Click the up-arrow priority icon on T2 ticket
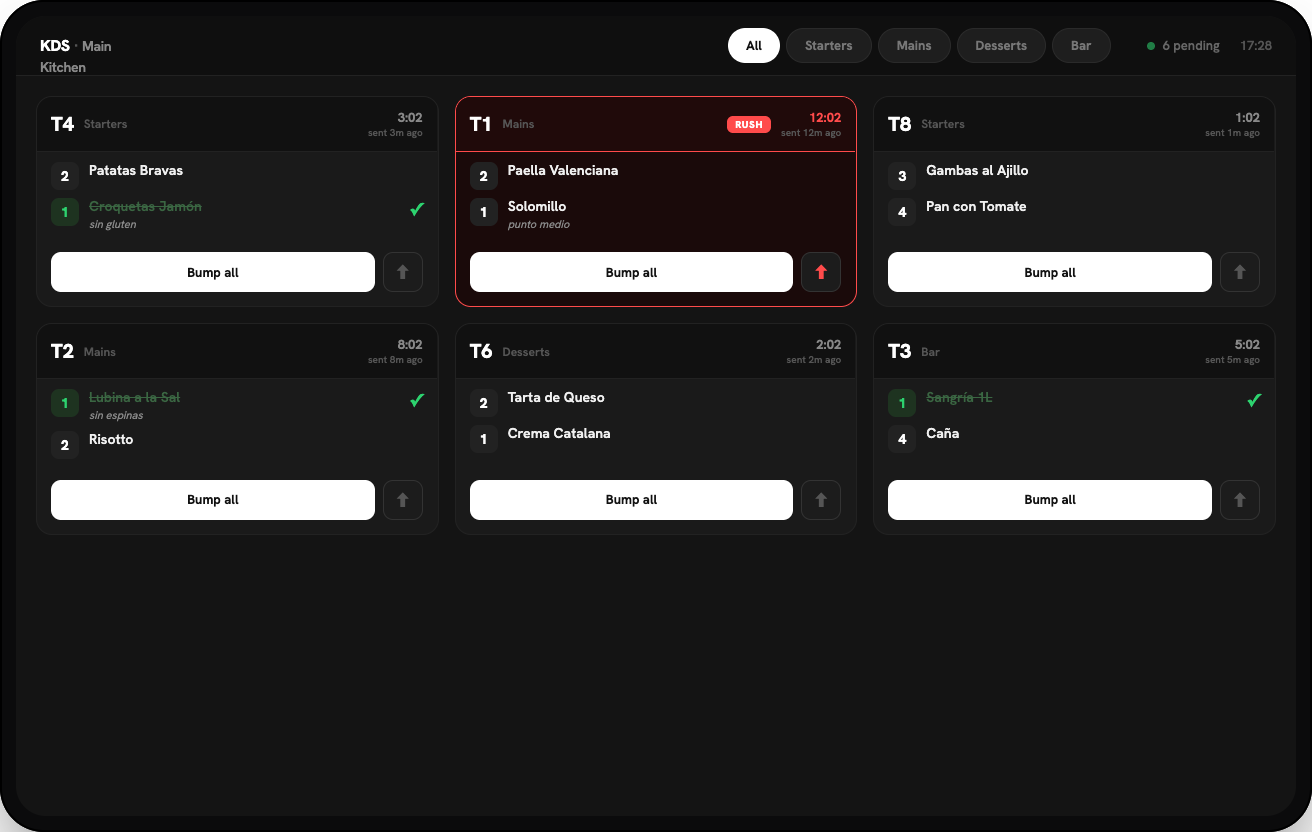The width and height of the screenshot is (1312, 832). click(403, 500)
